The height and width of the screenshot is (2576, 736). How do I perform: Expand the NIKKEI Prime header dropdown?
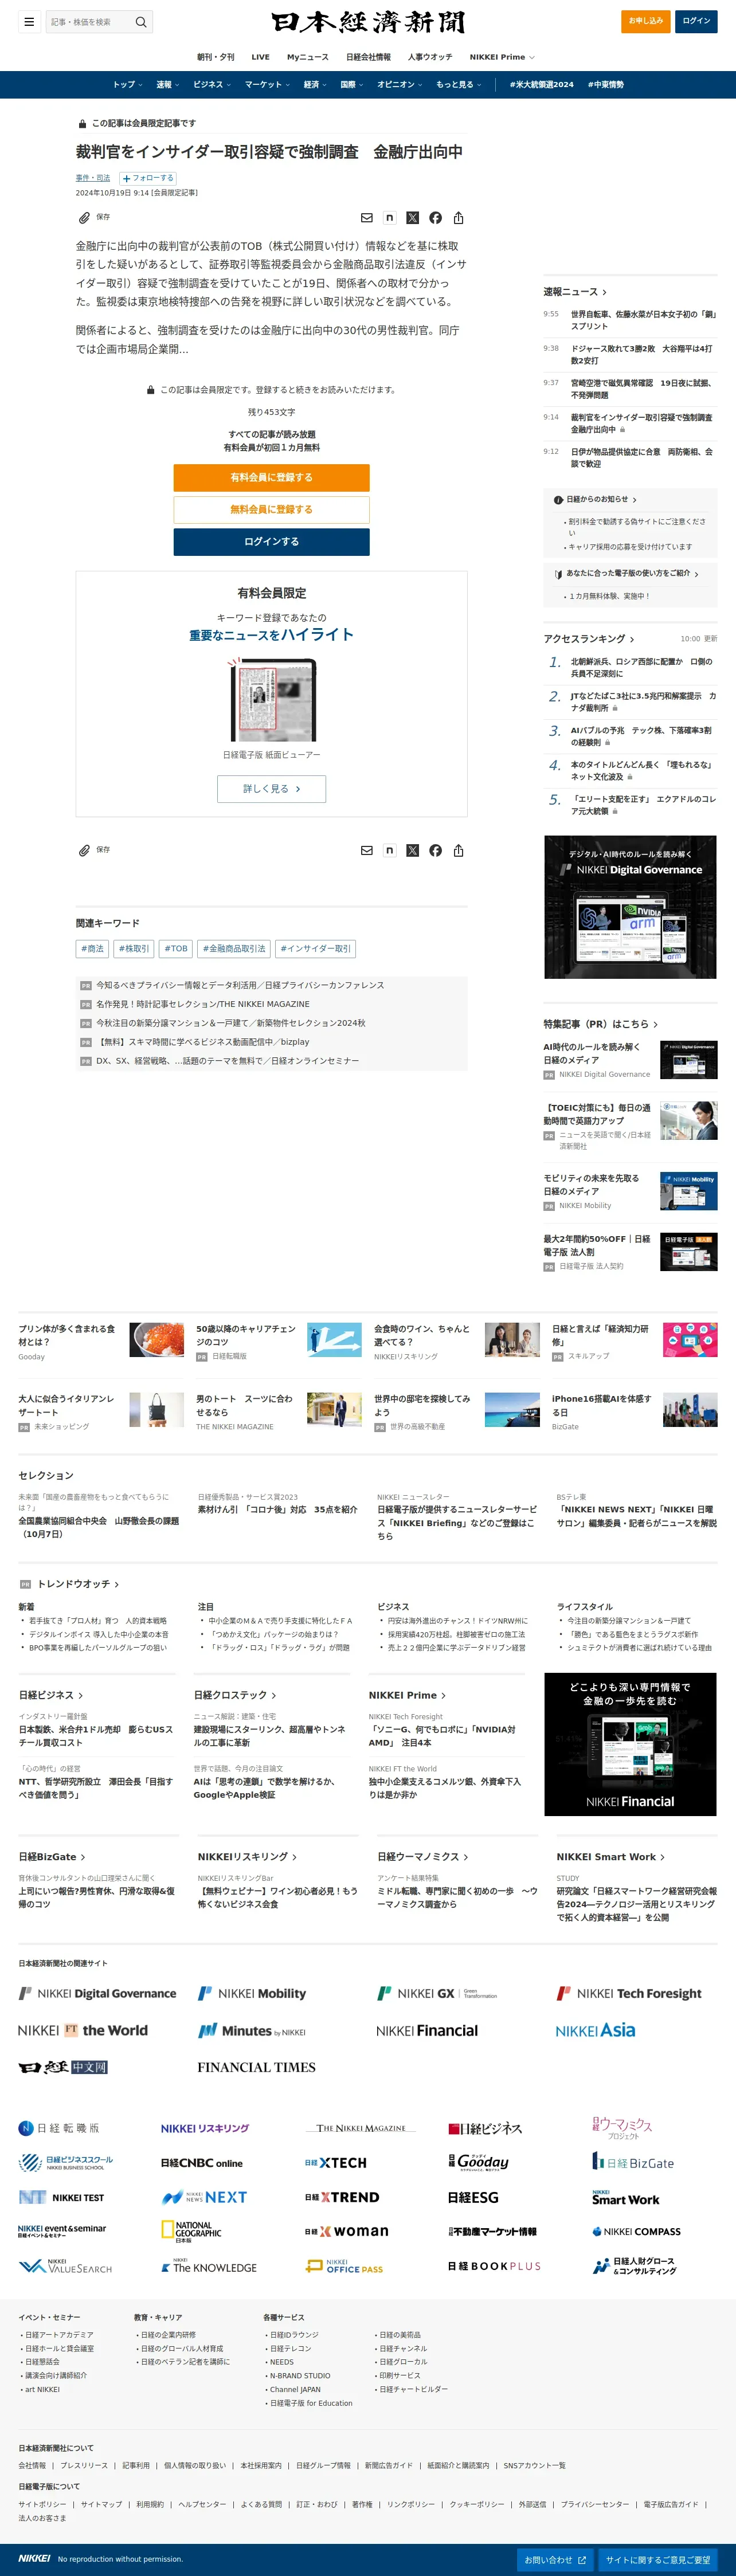click(502, 57)
